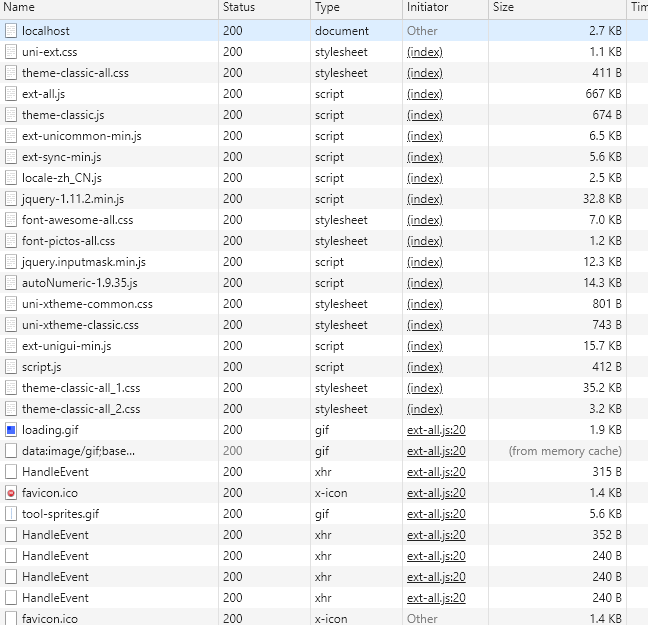Image resolution: width=648 pixels, height=625 pixels.
Task: Click the blue loading.gif file icon
Action: coord(11,430)
